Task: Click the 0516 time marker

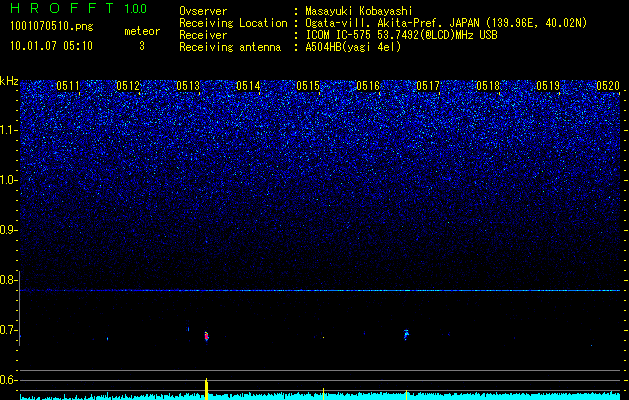Action: [x=368, y=86]
